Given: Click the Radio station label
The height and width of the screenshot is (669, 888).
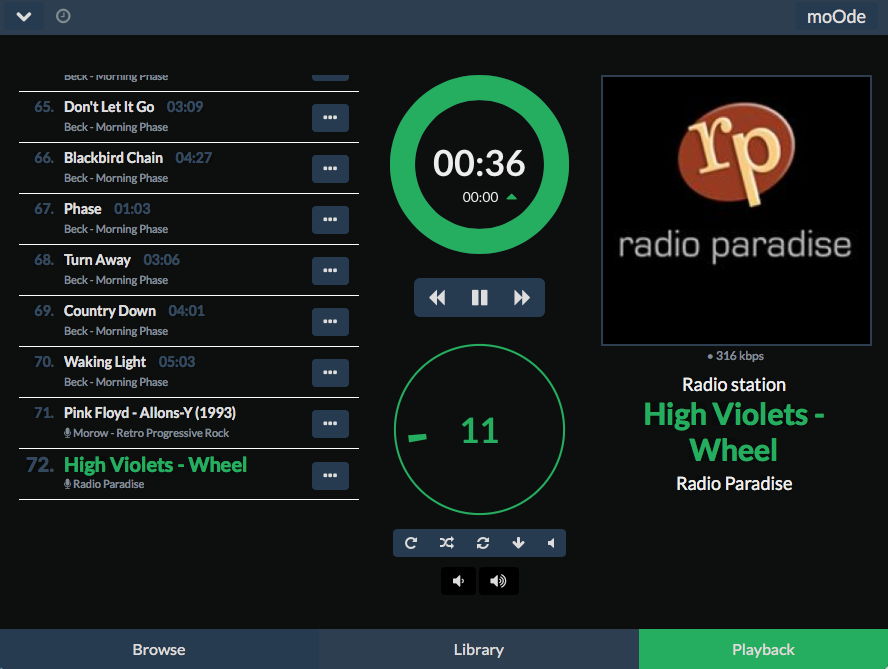Looking at the screenshot, I should click(734, 385).
